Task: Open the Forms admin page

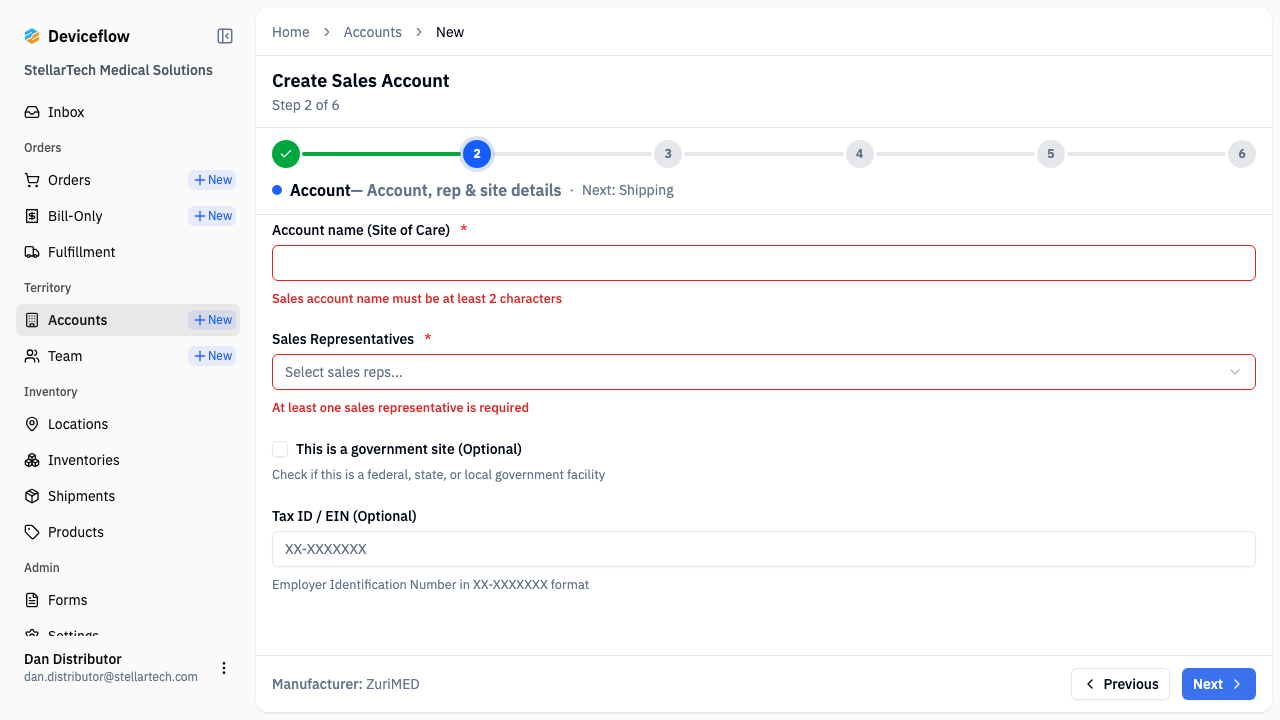Action: (68, 600)
